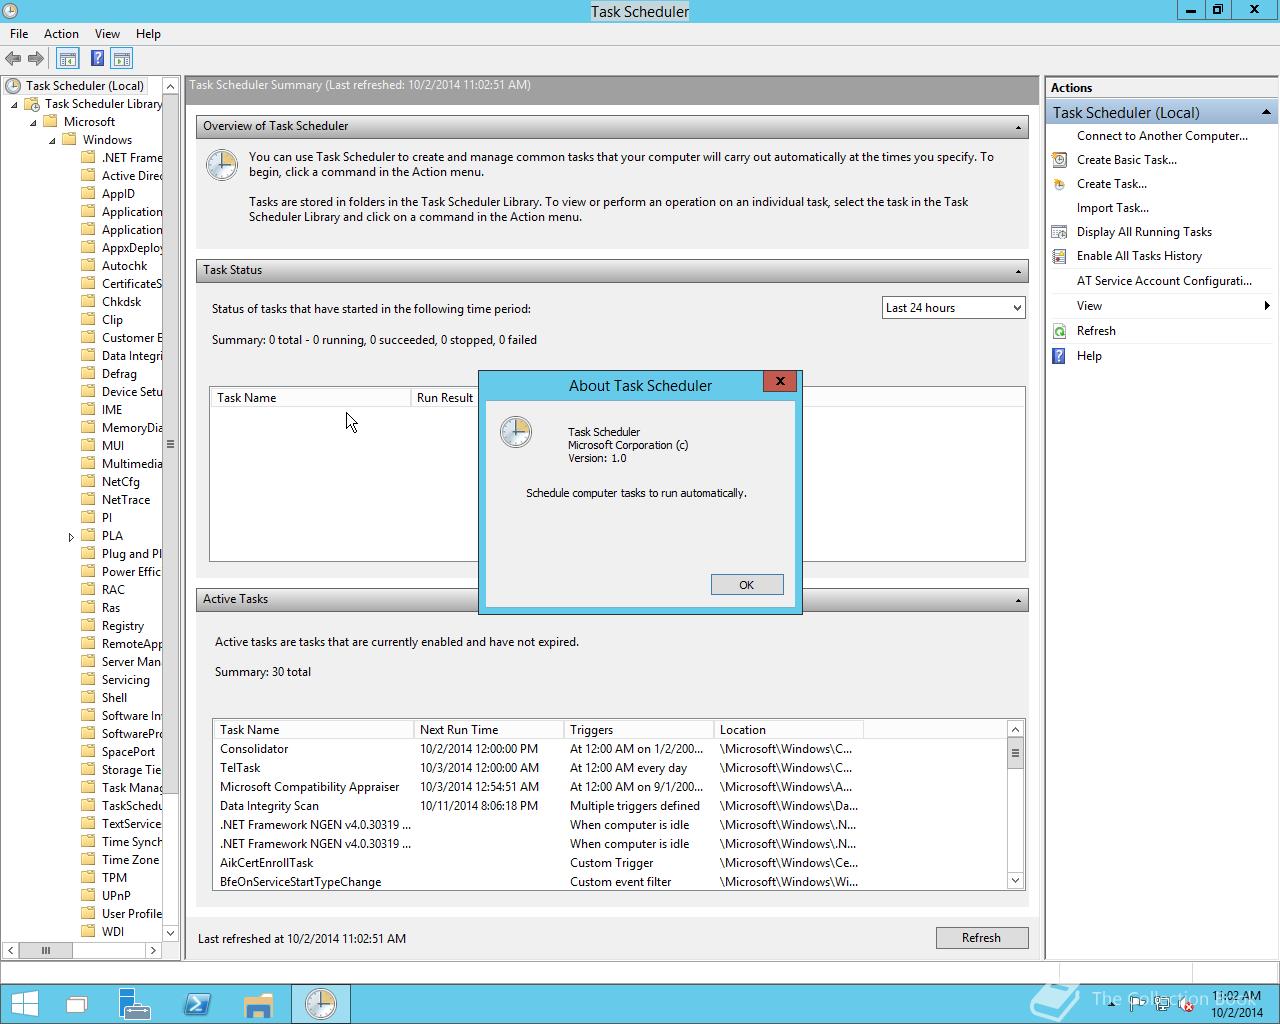1280x1024 pixels.
Task: Click Import Task action
Action: tap(1112, 208)
